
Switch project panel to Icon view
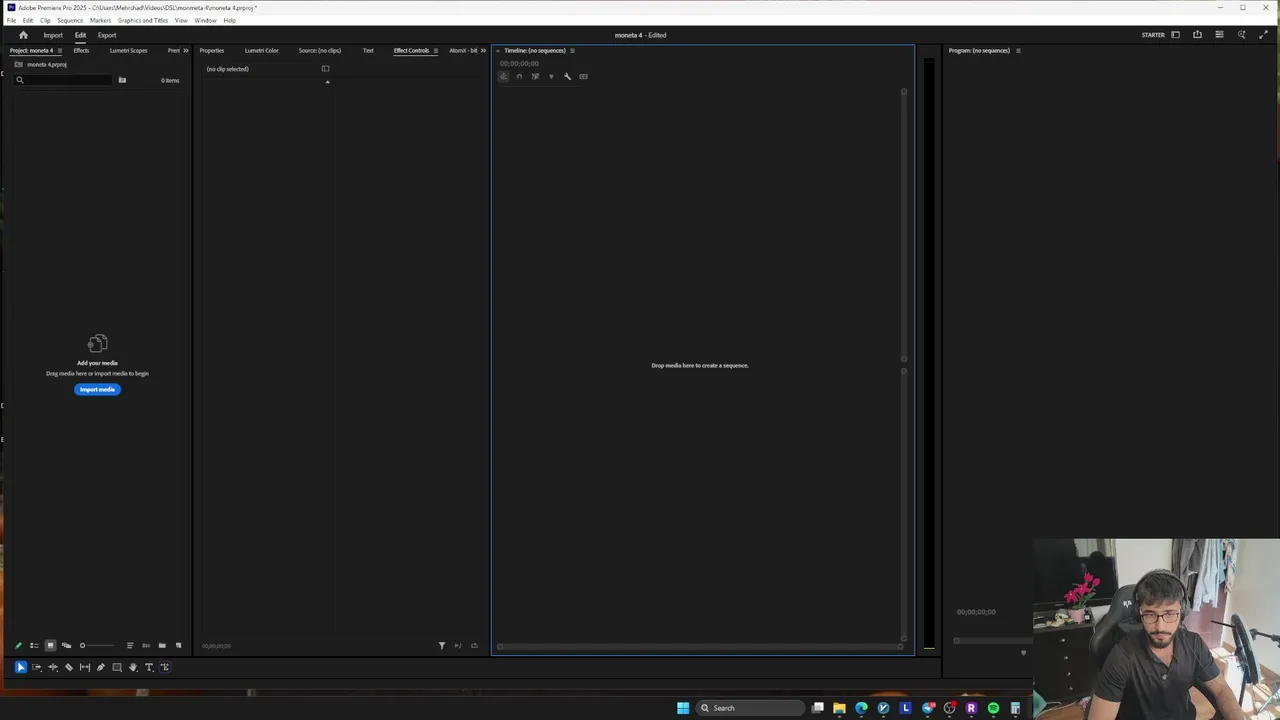click(50, 645)
